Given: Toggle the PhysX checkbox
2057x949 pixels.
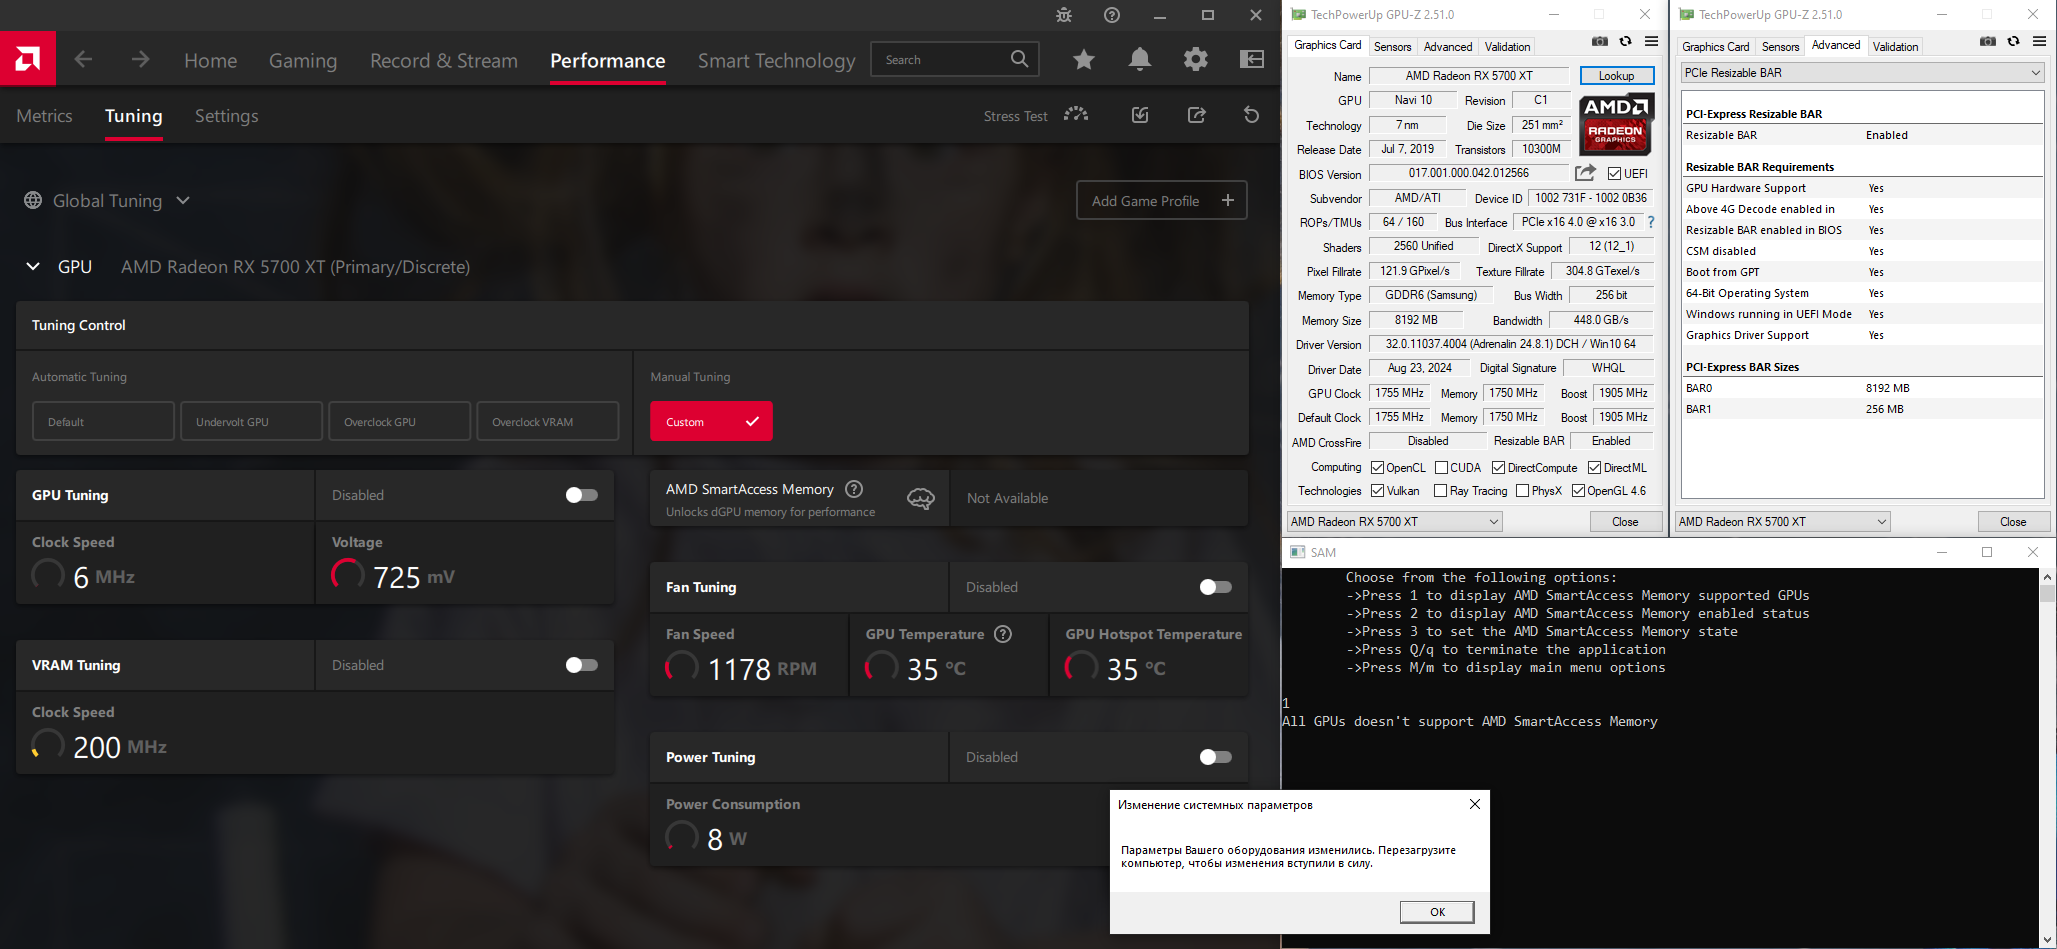Looking at the screenshot, I should click(1522, 491).
